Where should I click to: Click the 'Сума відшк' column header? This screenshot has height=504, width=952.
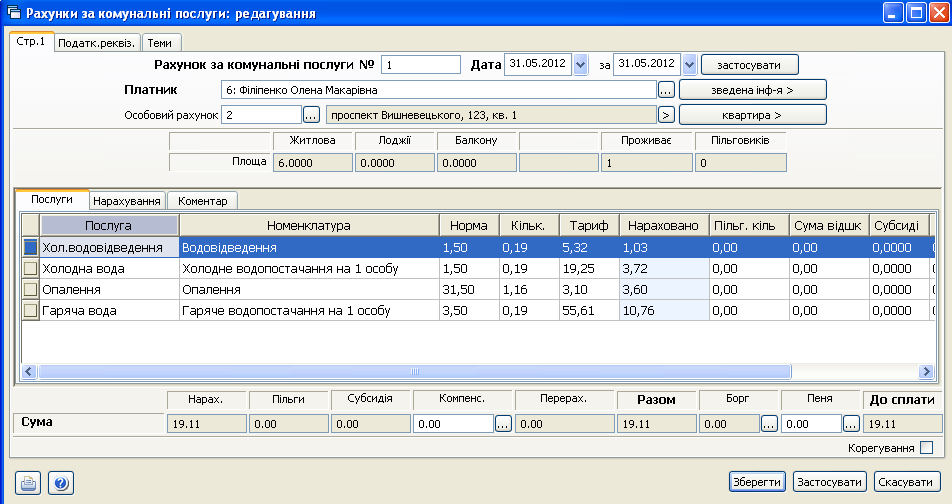(828, 225)
